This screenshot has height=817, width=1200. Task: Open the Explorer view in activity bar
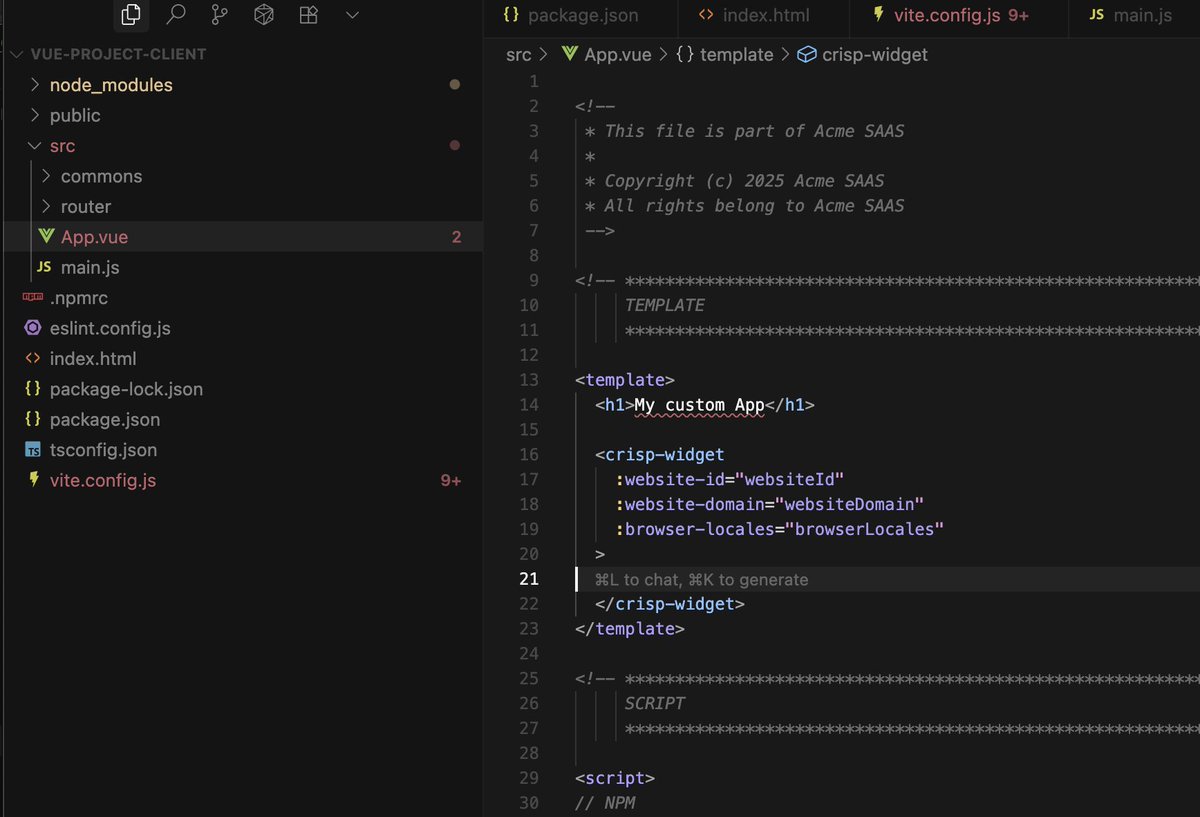pyautogui.click(x=130, y=15)
